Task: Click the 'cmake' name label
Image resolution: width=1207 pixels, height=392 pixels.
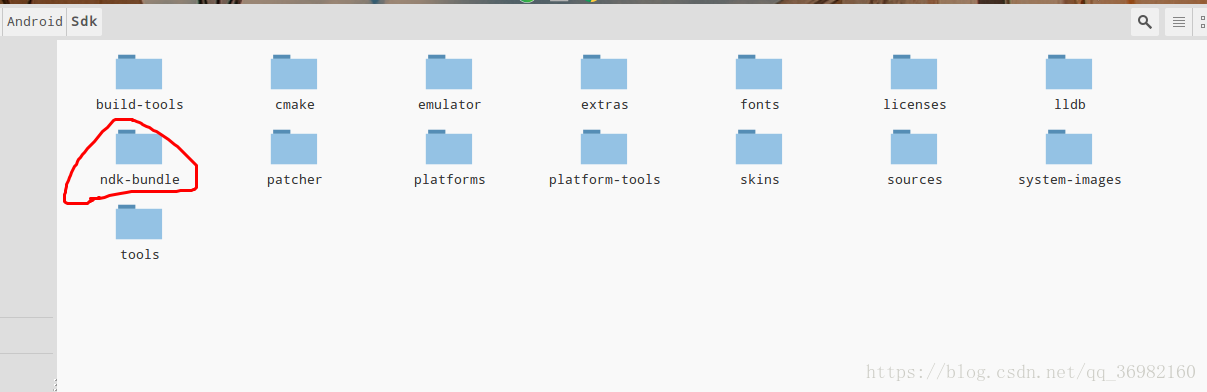Action: [295, 105]
